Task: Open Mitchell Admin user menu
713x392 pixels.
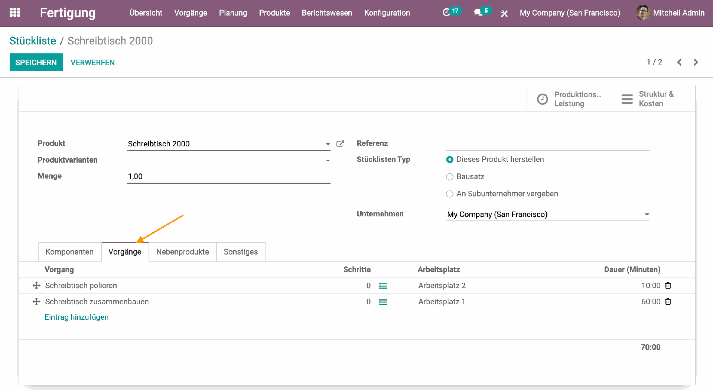Action: coord(670,13)
